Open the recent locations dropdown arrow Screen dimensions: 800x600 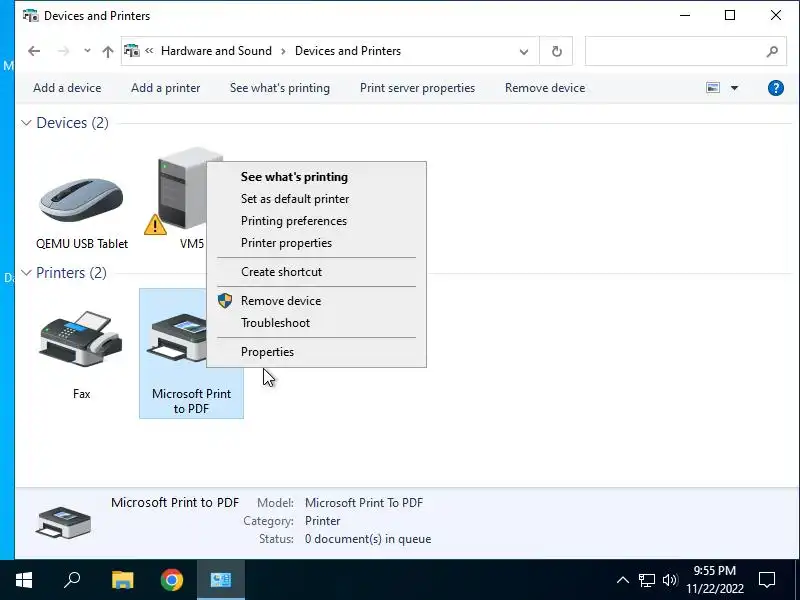tap(87, 51)
